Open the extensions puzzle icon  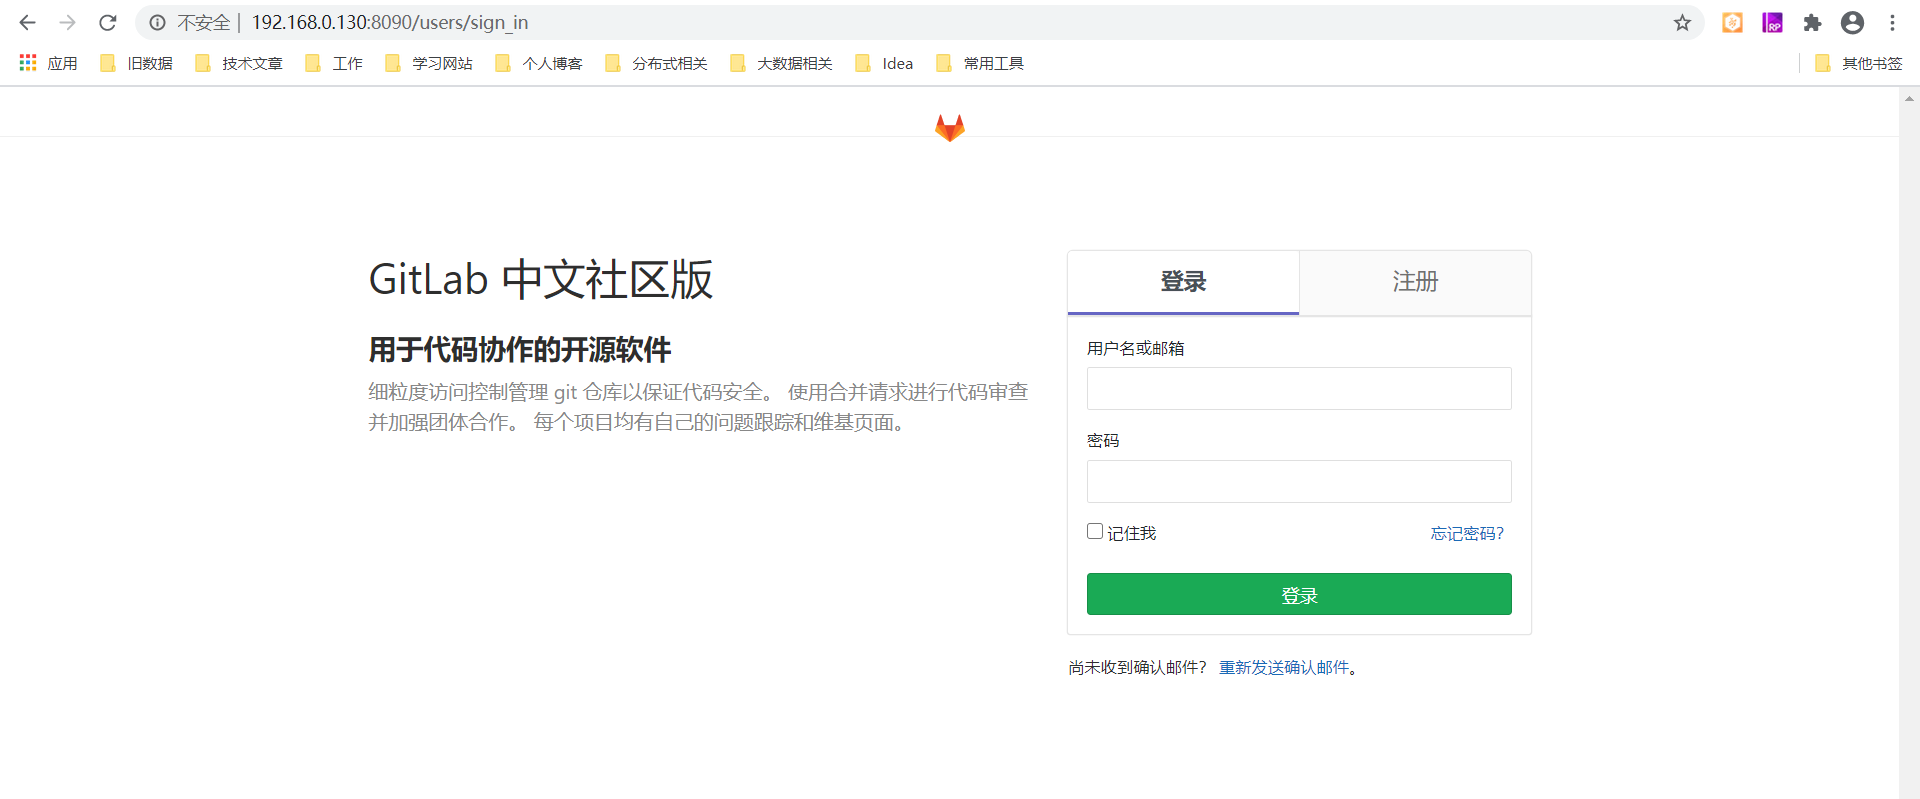click(x=1812, y=22)
